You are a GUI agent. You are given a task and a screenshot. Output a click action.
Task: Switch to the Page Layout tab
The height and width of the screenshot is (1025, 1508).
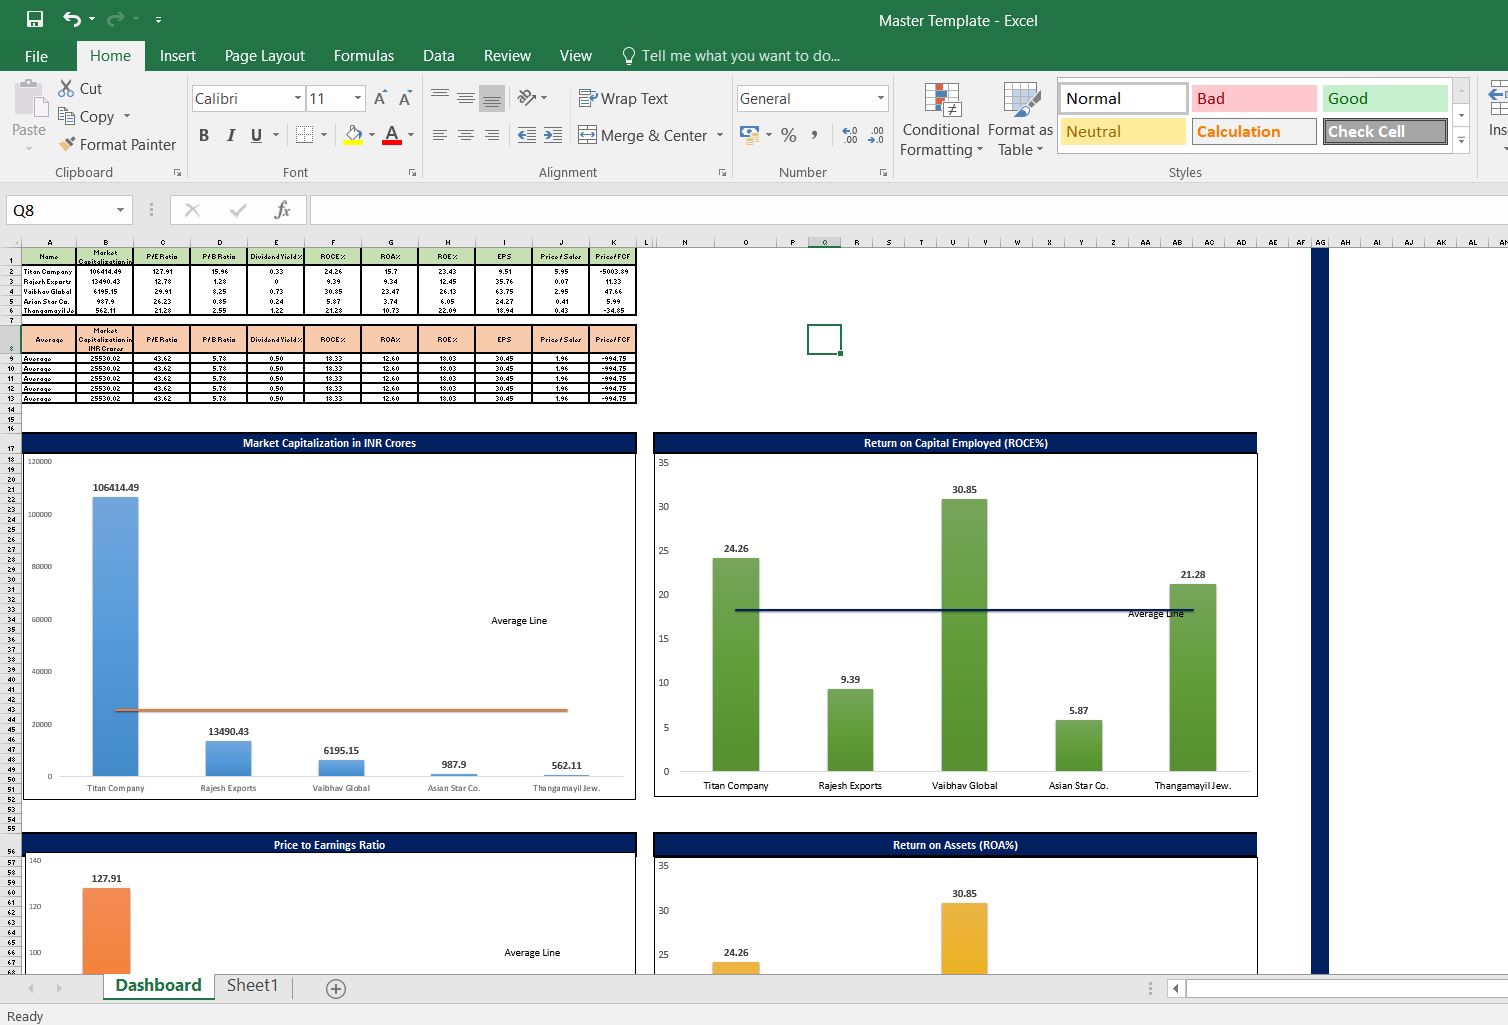[265, 56]
